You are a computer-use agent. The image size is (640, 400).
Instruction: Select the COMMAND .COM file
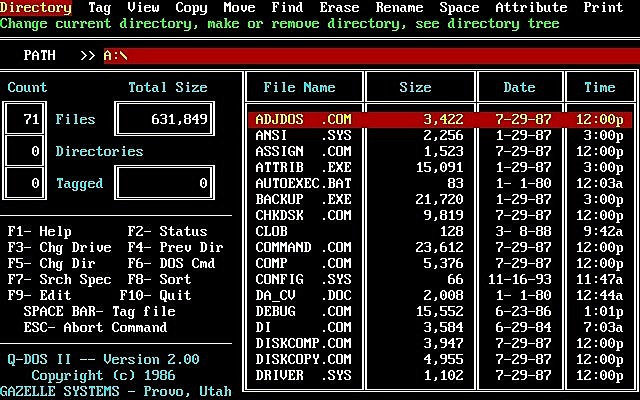tap(440, 247)
